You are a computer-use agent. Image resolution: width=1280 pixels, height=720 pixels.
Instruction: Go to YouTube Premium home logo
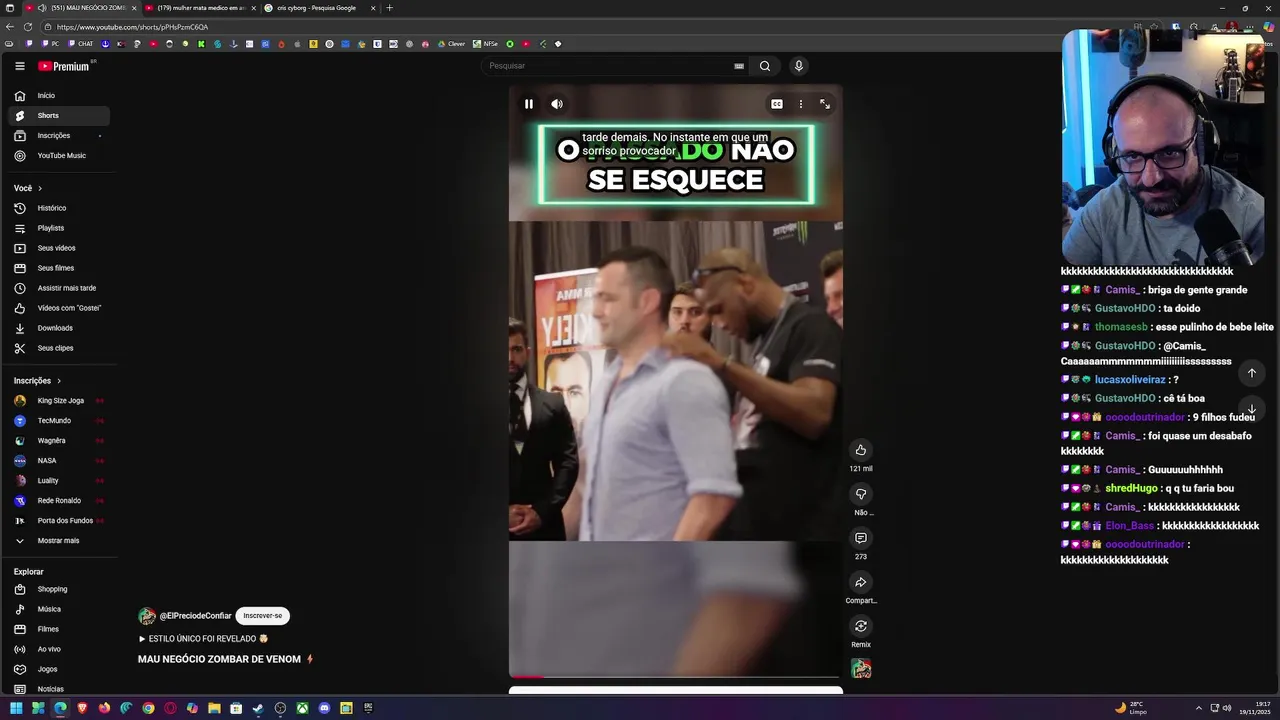click(66, 66)
